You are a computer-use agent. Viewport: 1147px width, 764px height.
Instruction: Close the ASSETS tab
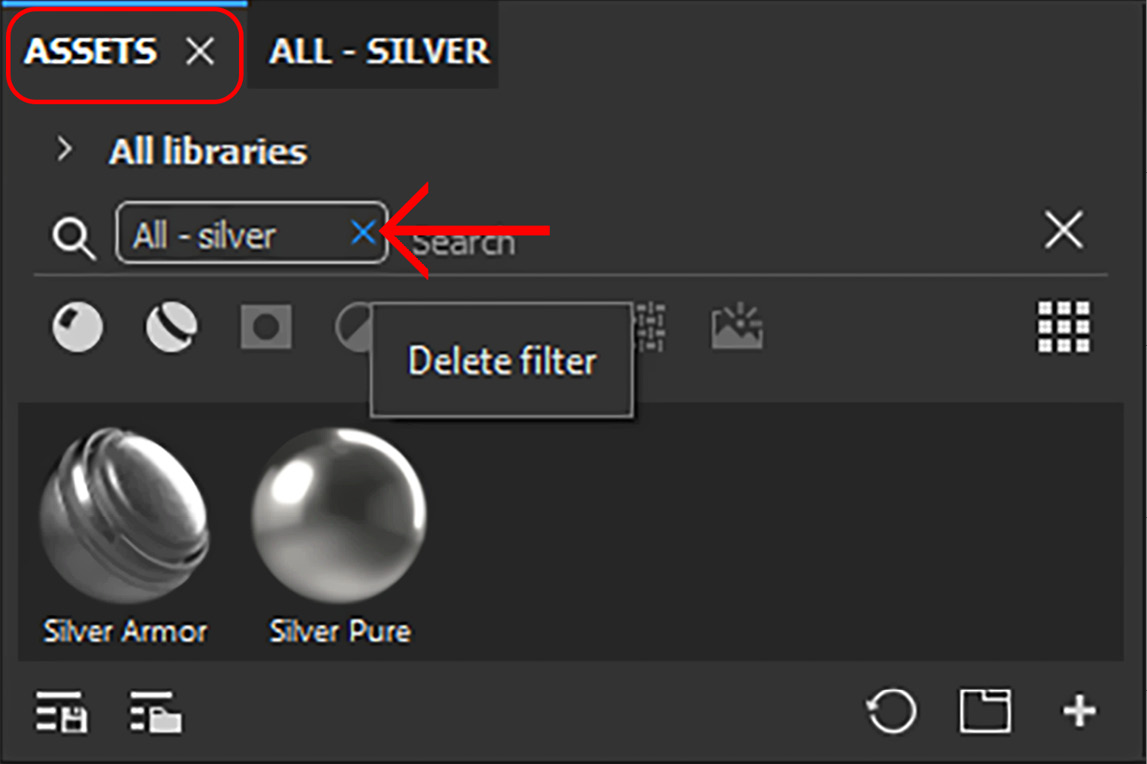[x=200, y=51]
